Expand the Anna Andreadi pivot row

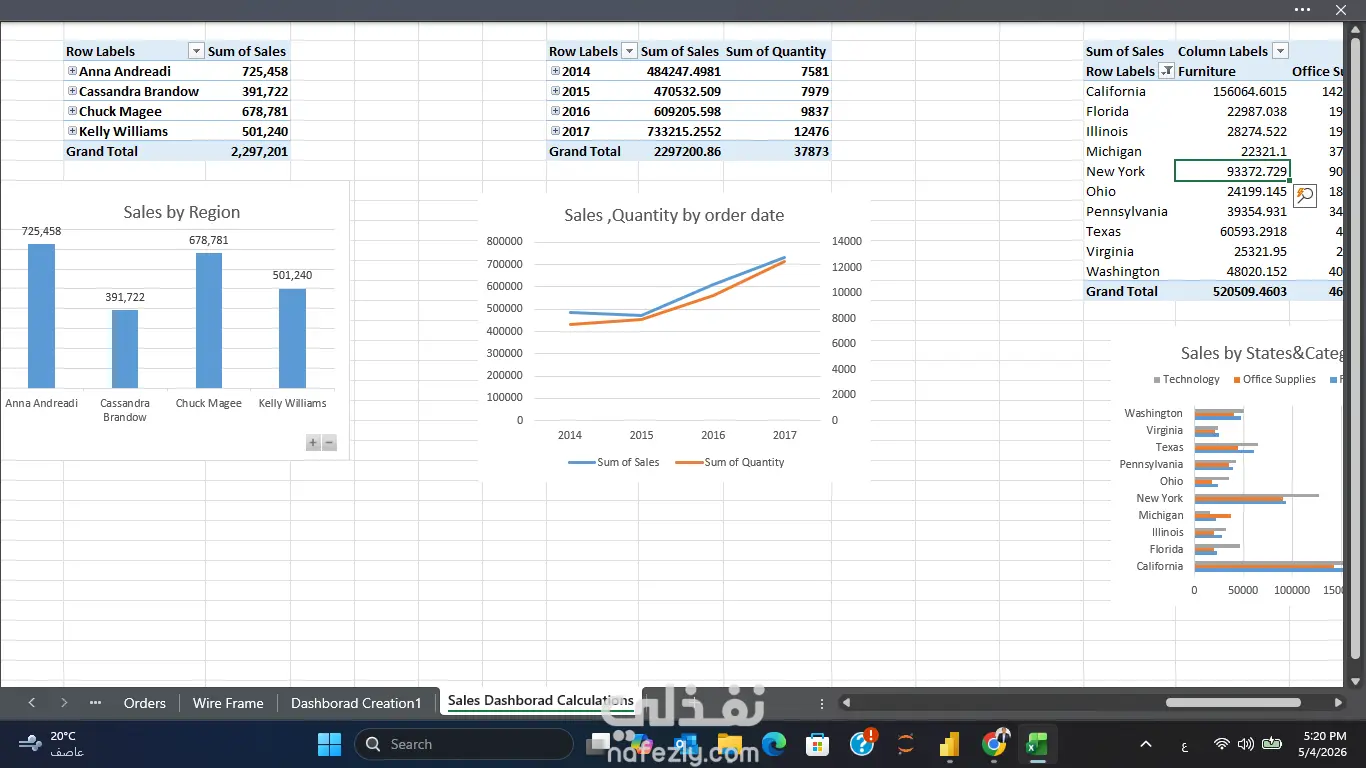pos(72,71)
